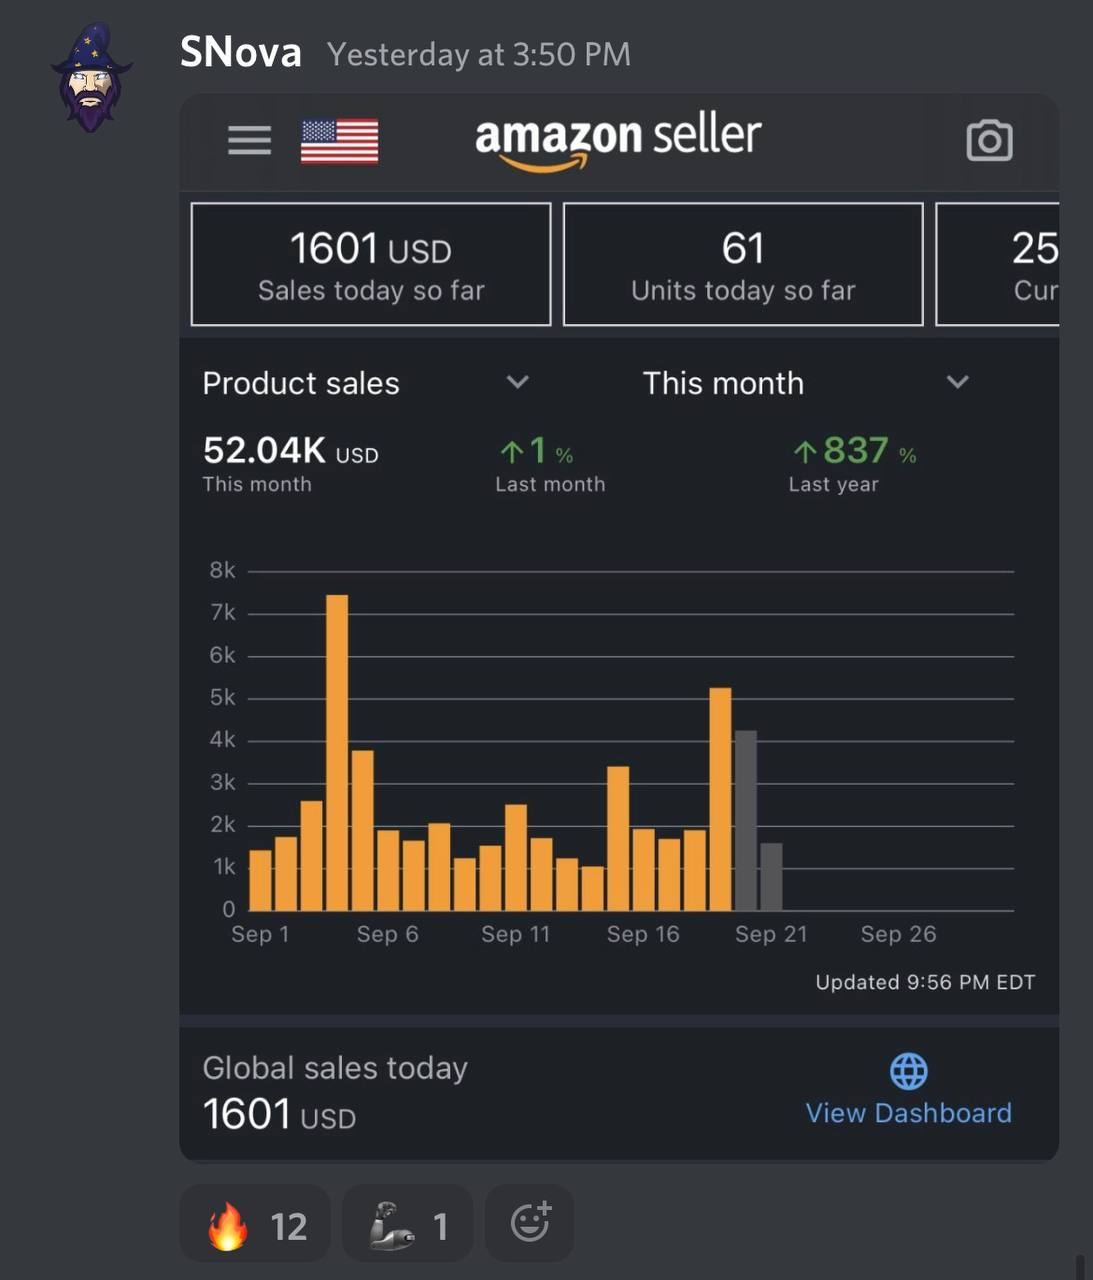Select the partially visible third metric card

click(x=997, y=264)
